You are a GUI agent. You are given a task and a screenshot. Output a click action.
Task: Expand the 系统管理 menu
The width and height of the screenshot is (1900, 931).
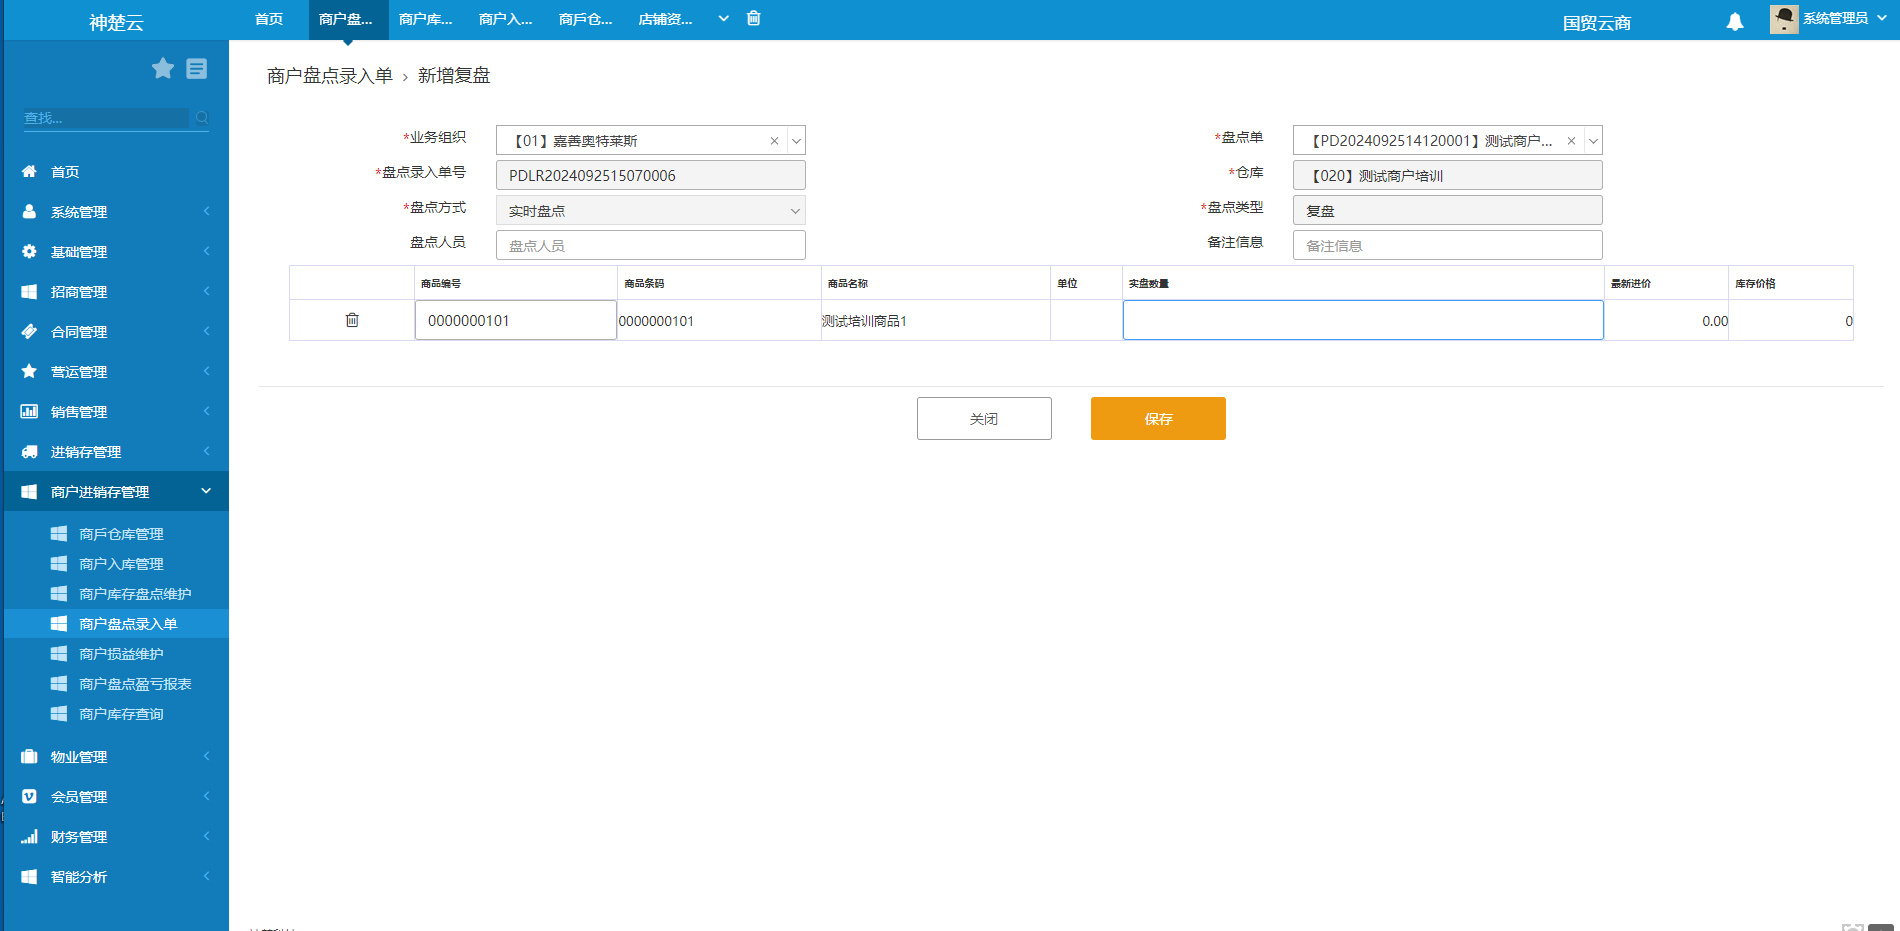click(206, 211)
